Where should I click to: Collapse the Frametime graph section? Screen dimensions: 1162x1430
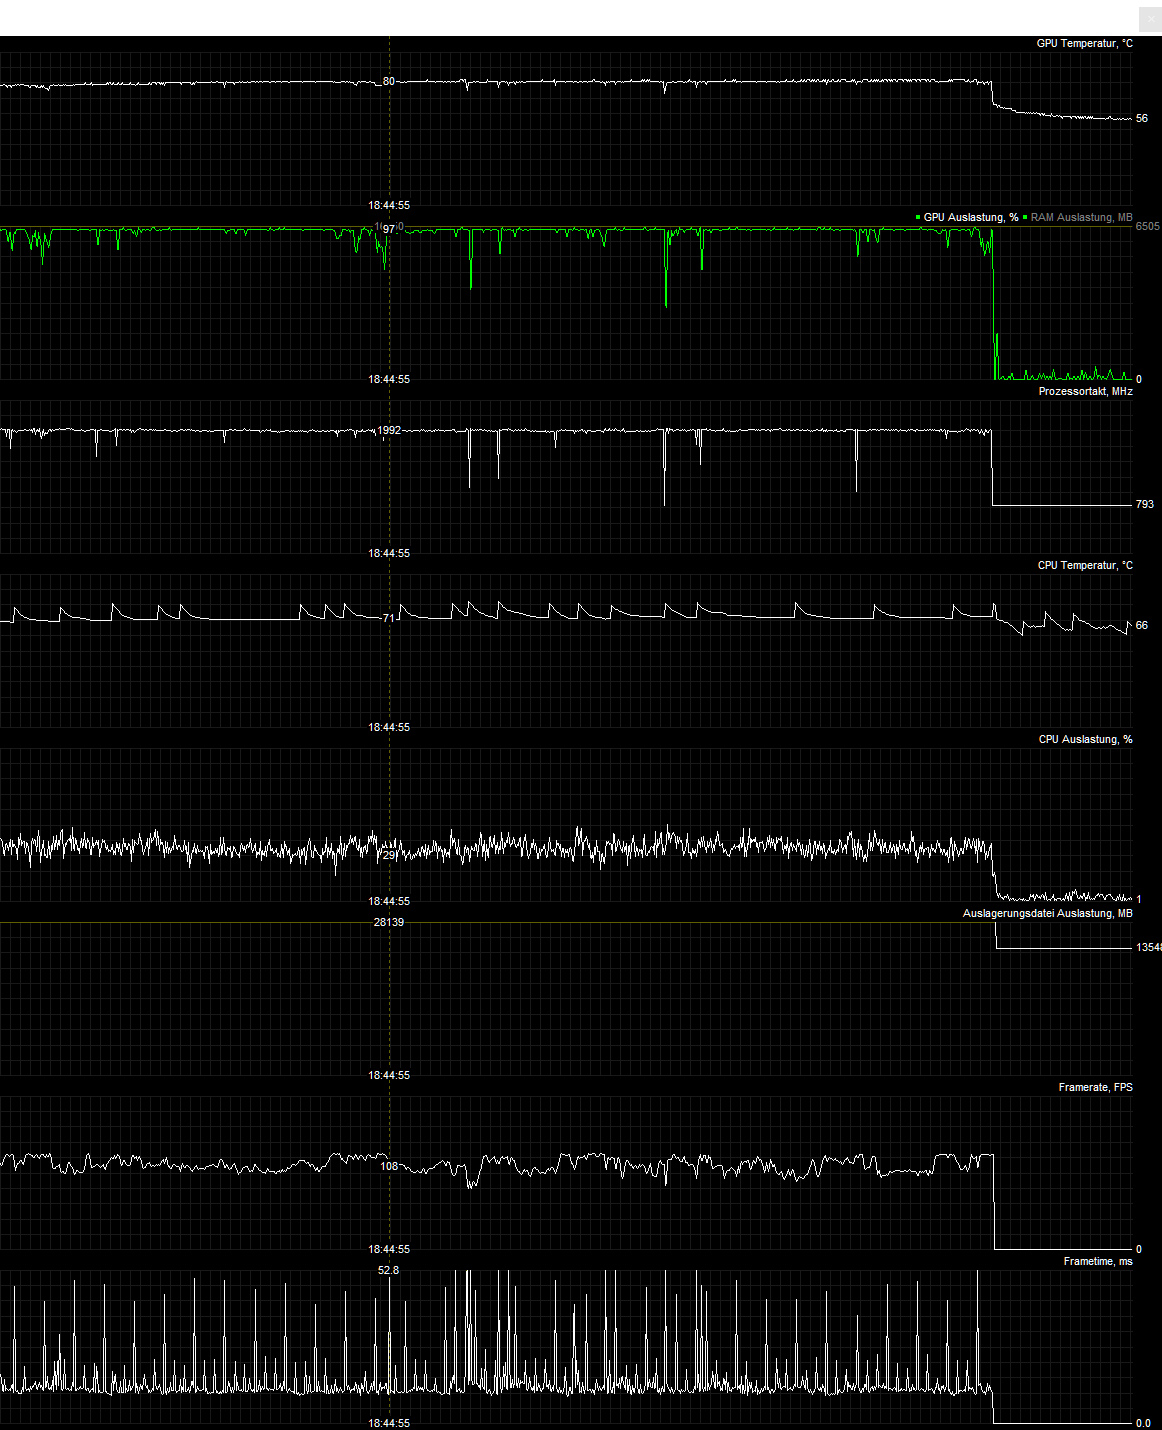[1098, 1261]
